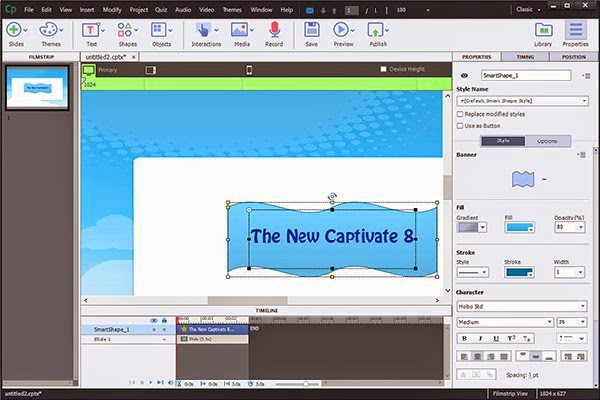Click the timeline play button

150,382
